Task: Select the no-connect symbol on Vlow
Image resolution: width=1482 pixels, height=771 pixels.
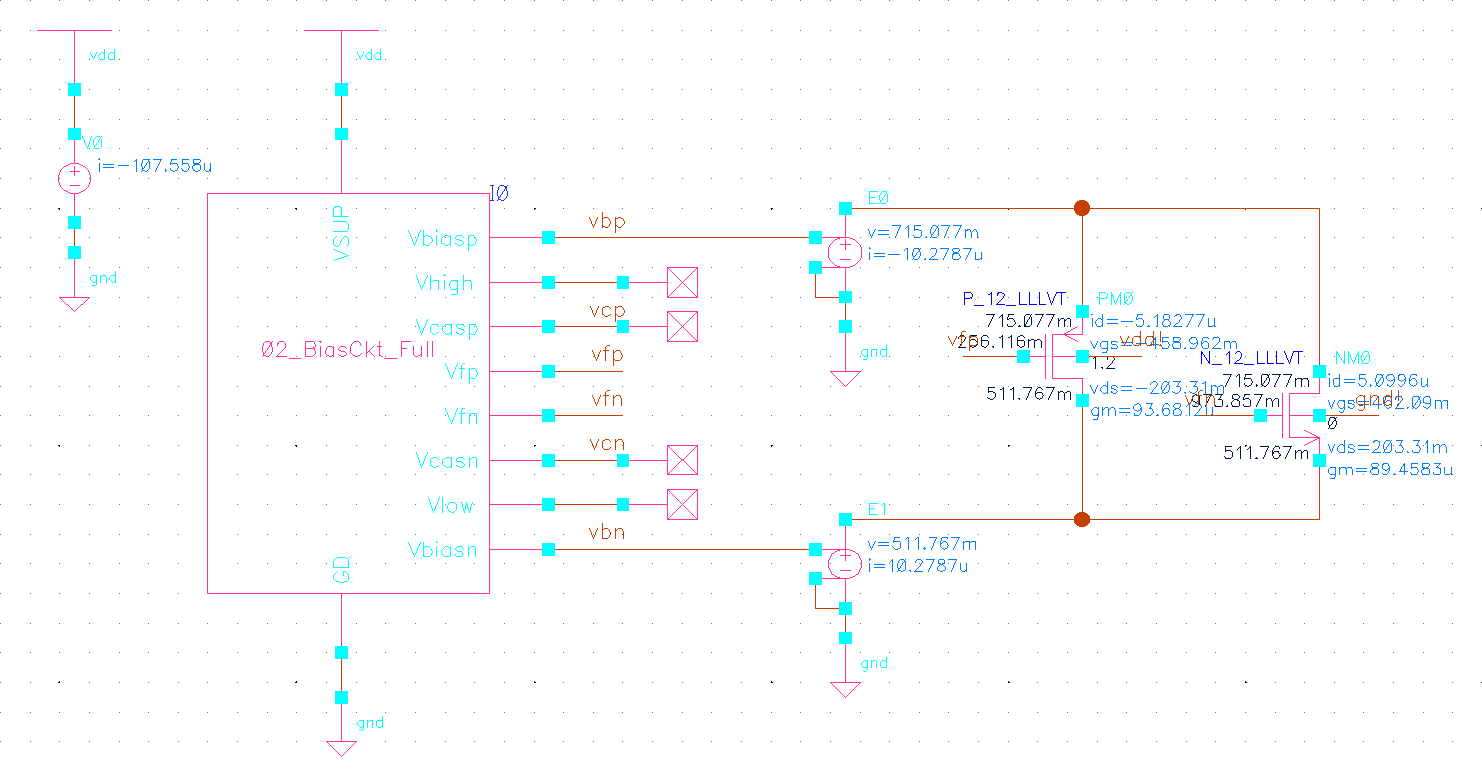Action: coord(682,506)
